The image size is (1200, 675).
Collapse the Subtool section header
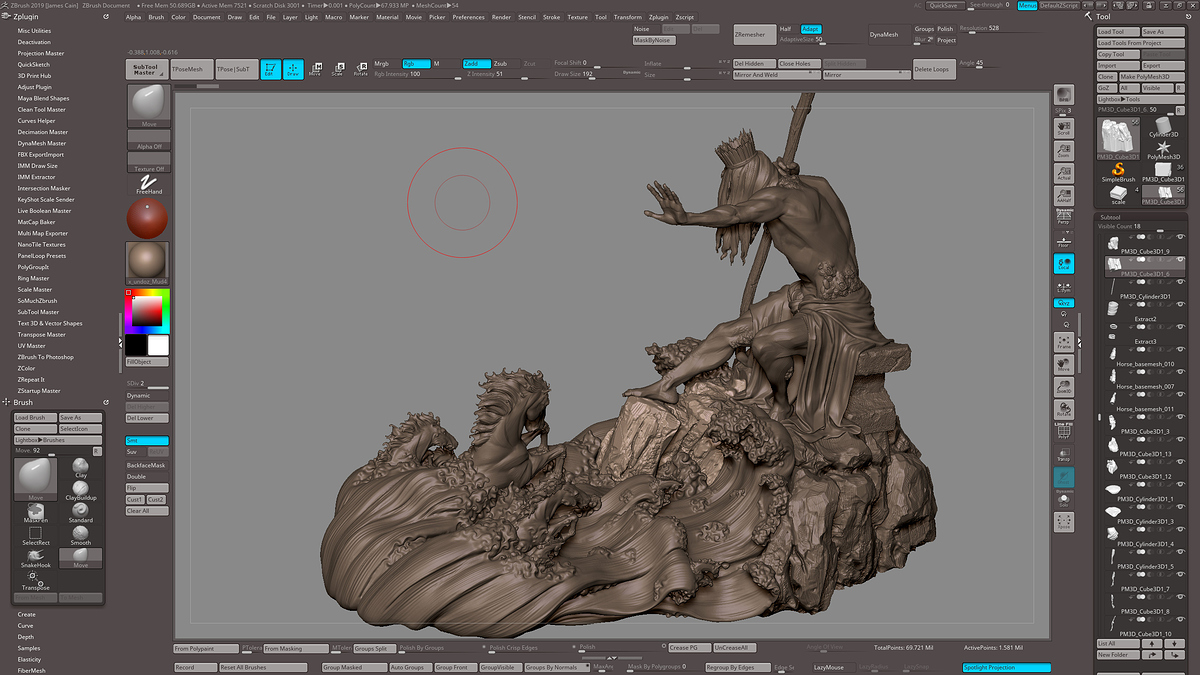pyautogui.click(x=1111, y=216)
